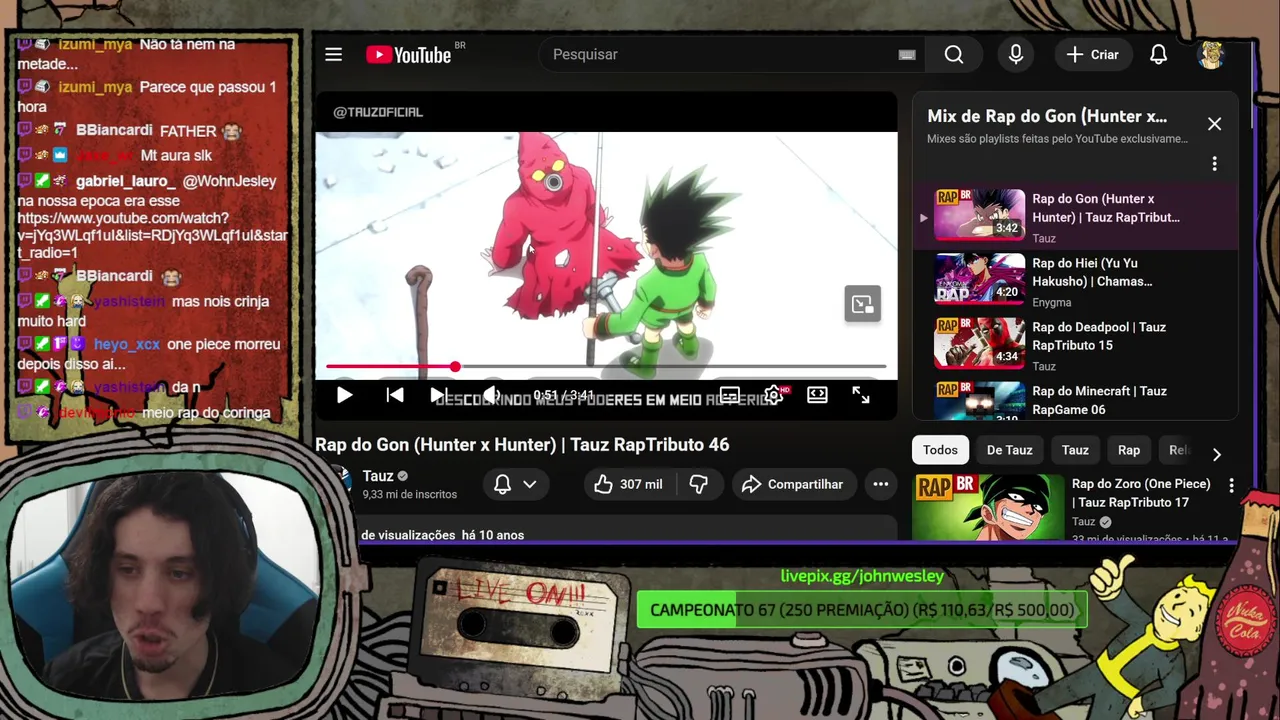Open the player settings gear
1280x720 pixels.
tap(773, 395)
